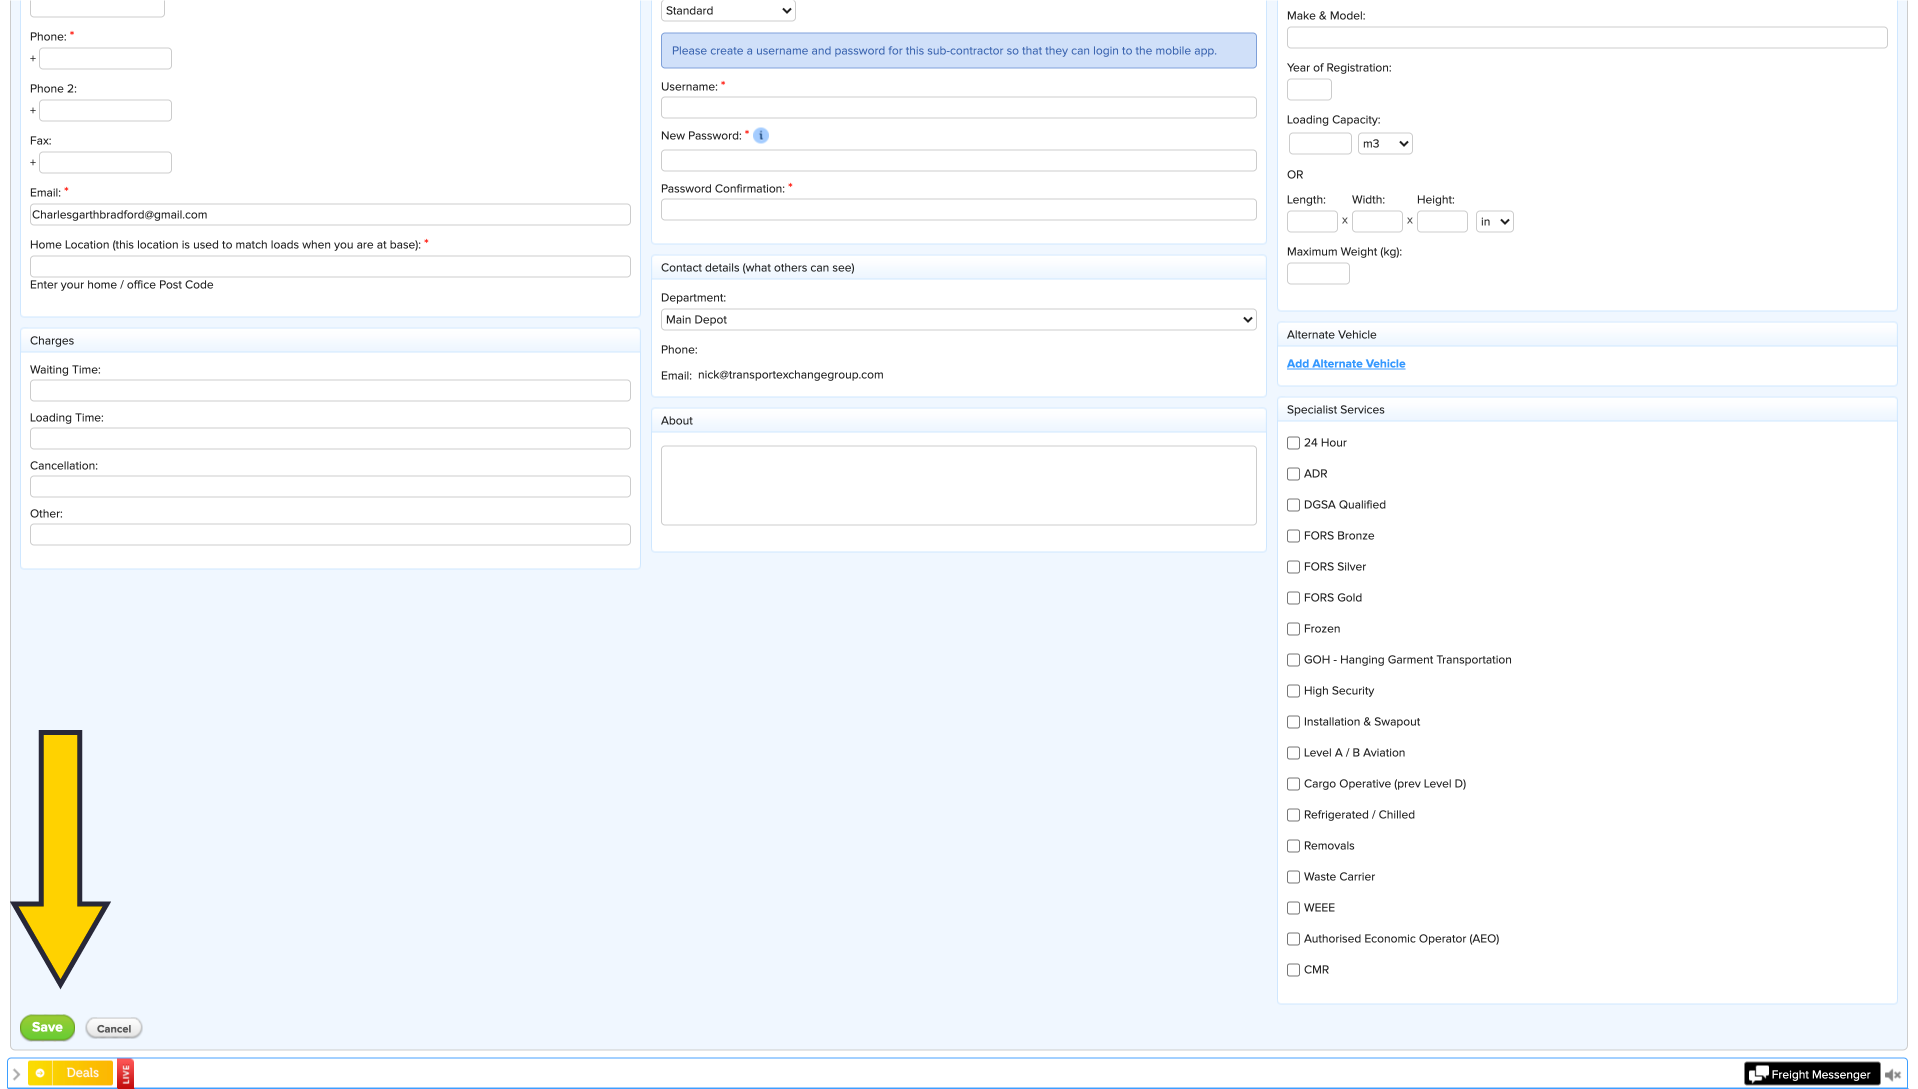This screenshot has width=1918, height=1089.
Task: Enable FORS Gold checkbox
Action: pyautogui.click(x=1293, y=598)
